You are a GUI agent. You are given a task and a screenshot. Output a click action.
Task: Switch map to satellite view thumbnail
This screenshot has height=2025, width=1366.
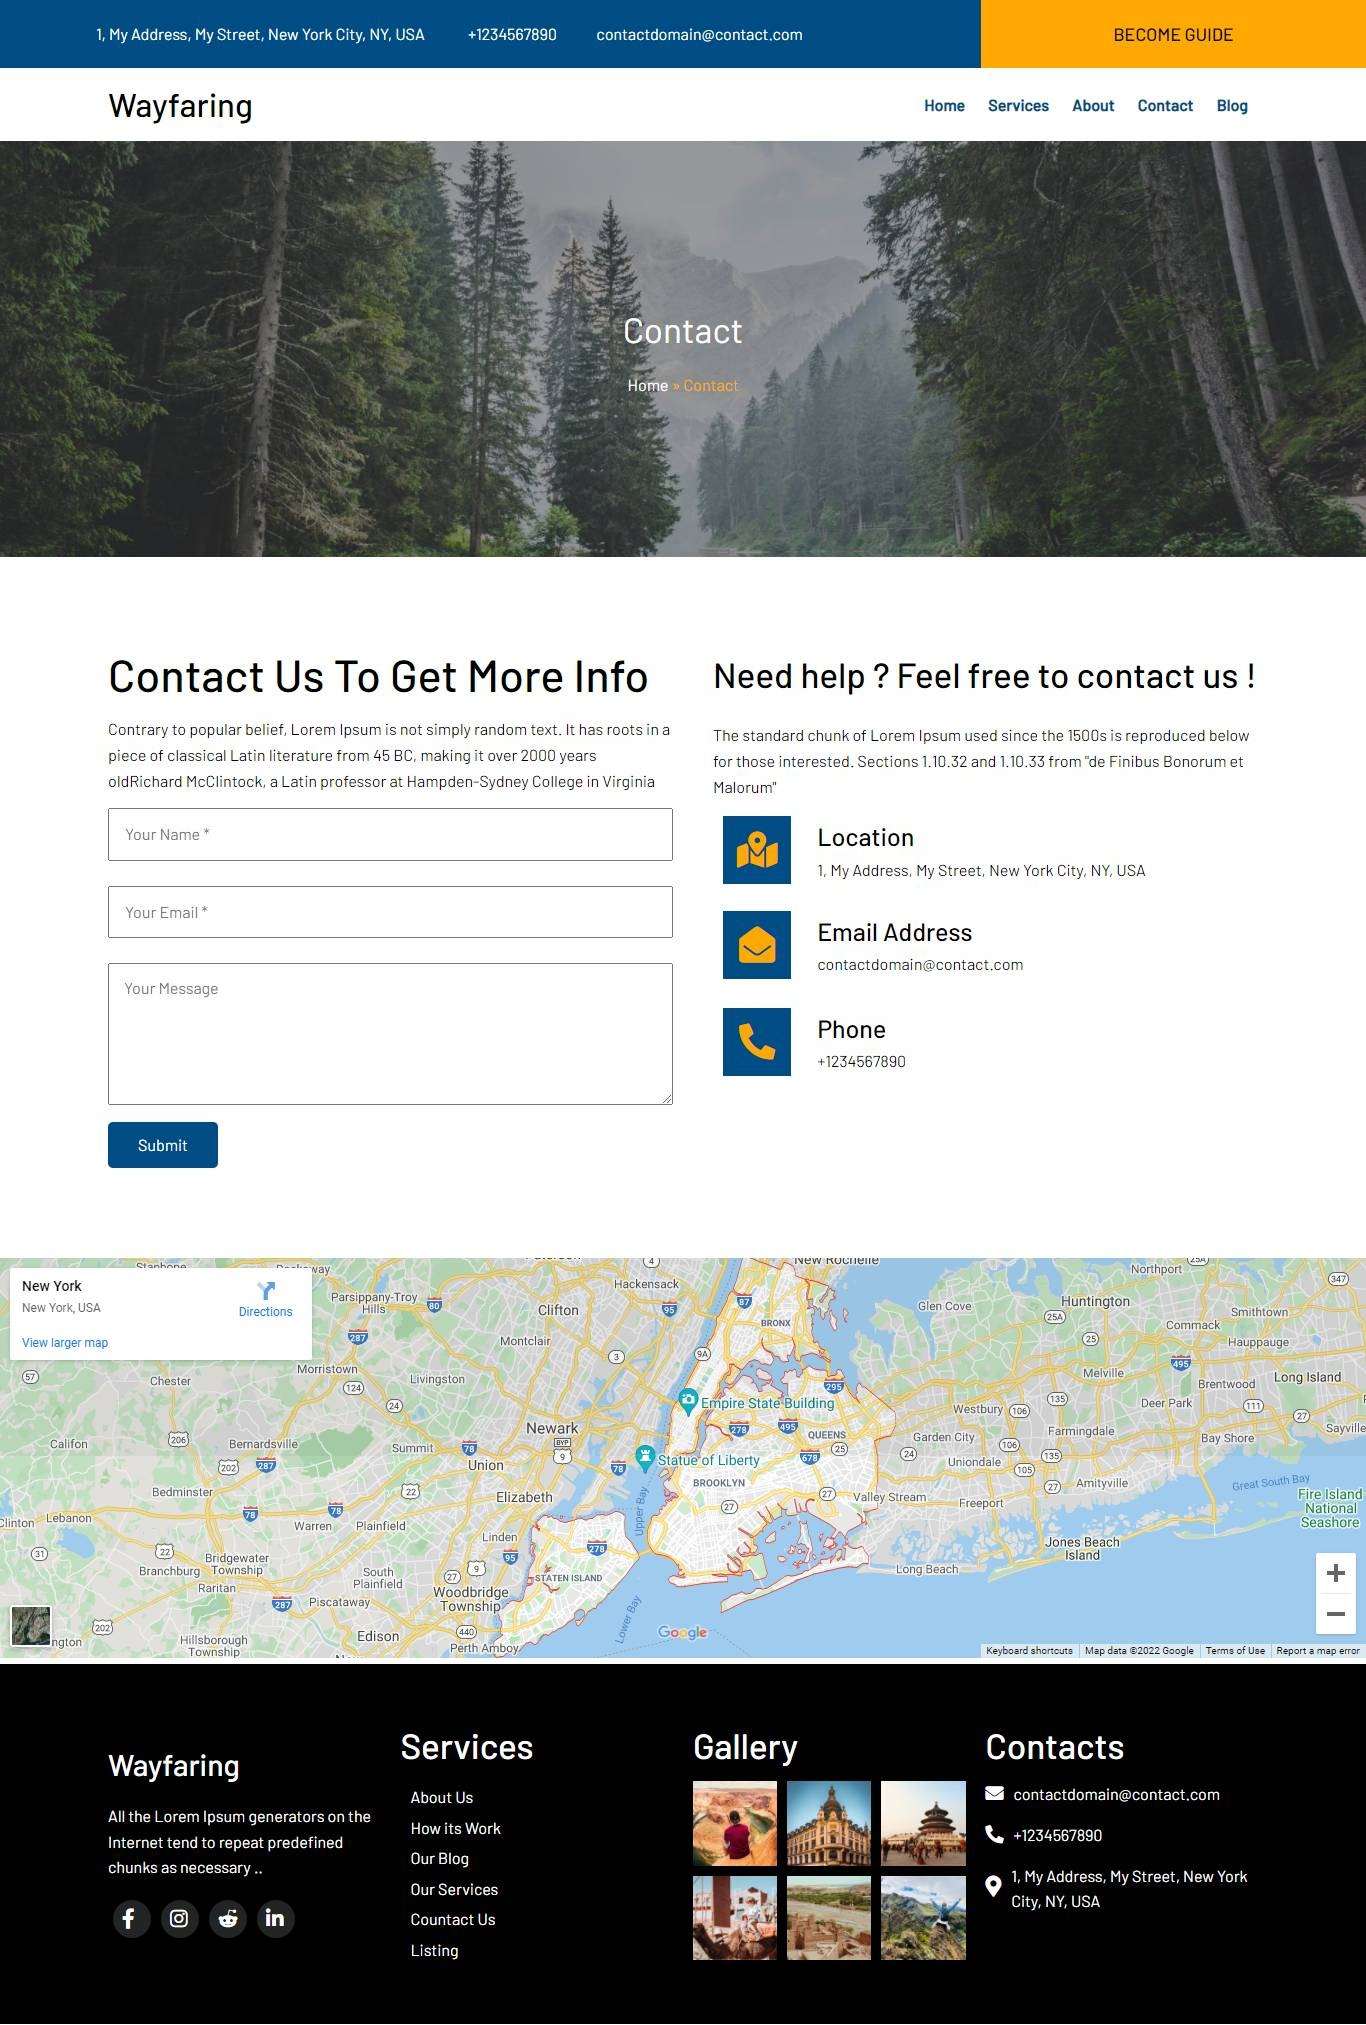click(31, 1626)
